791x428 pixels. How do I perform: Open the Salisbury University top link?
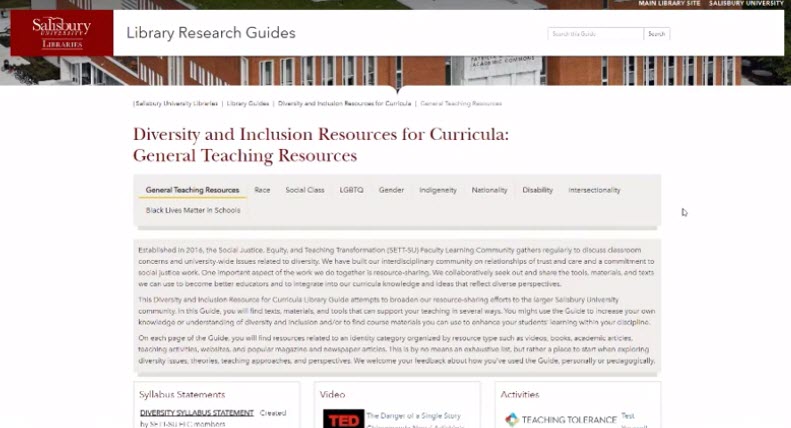coord(746,4)
